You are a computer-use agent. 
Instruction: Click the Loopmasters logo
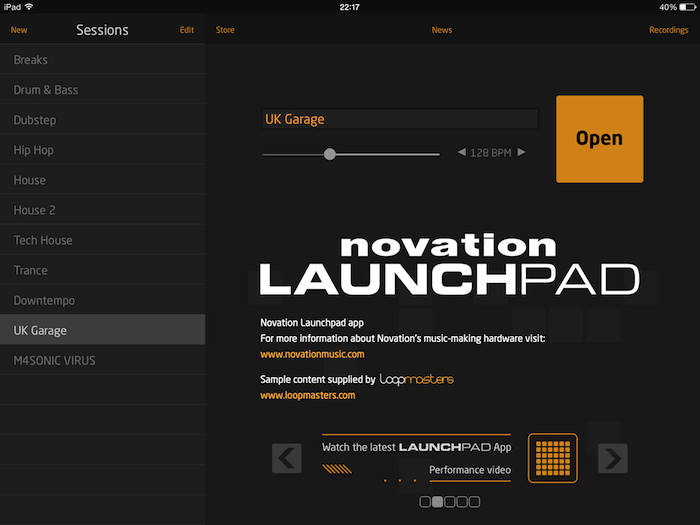[x=417, y=379]
